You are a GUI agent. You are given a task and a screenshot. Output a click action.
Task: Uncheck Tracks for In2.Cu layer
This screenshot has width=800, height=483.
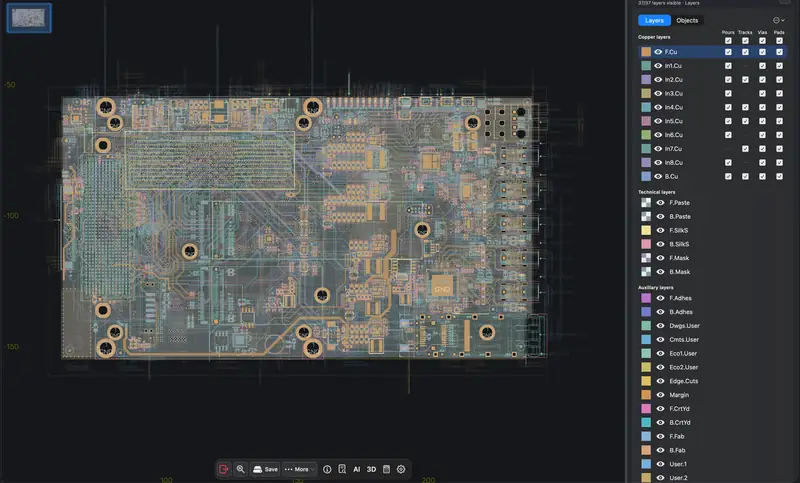745,80
